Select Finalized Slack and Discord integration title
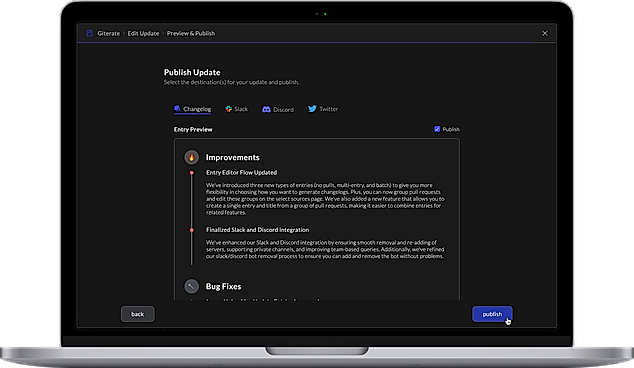The width and height of the screenshot is (634, 368). coord(257,230)
